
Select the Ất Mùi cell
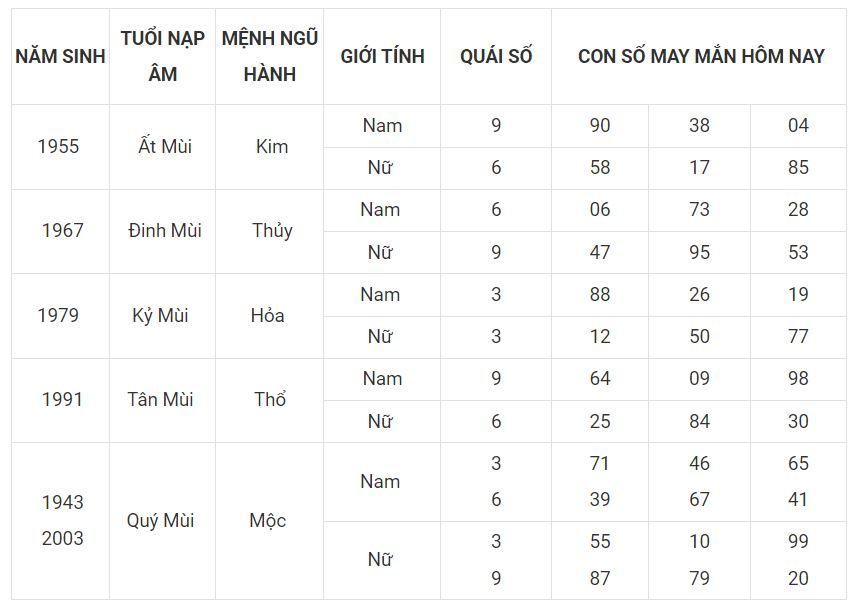162,147
